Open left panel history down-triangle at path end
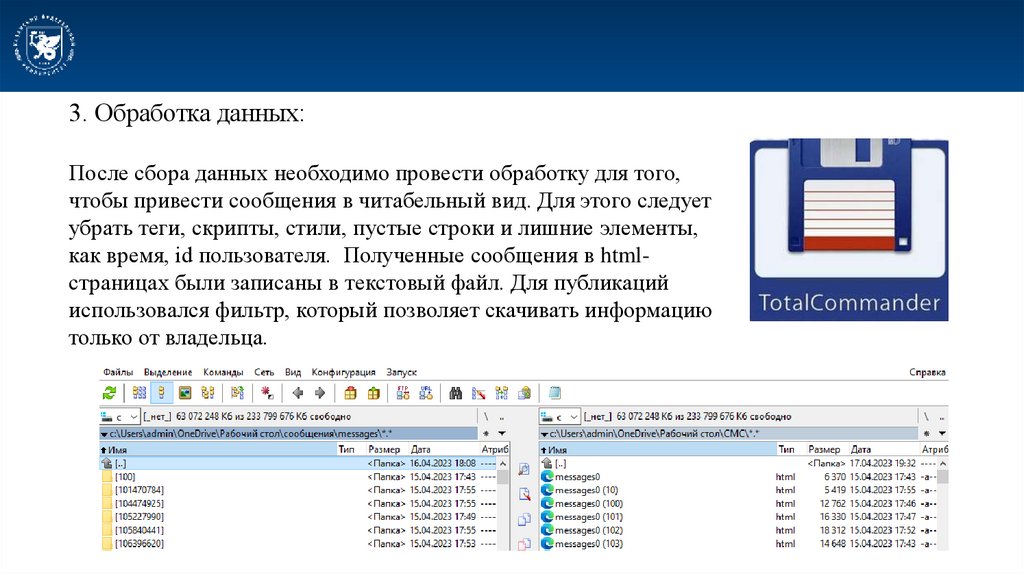The image size is (1024, 574). pyautogui.click(x=502, y=434)
